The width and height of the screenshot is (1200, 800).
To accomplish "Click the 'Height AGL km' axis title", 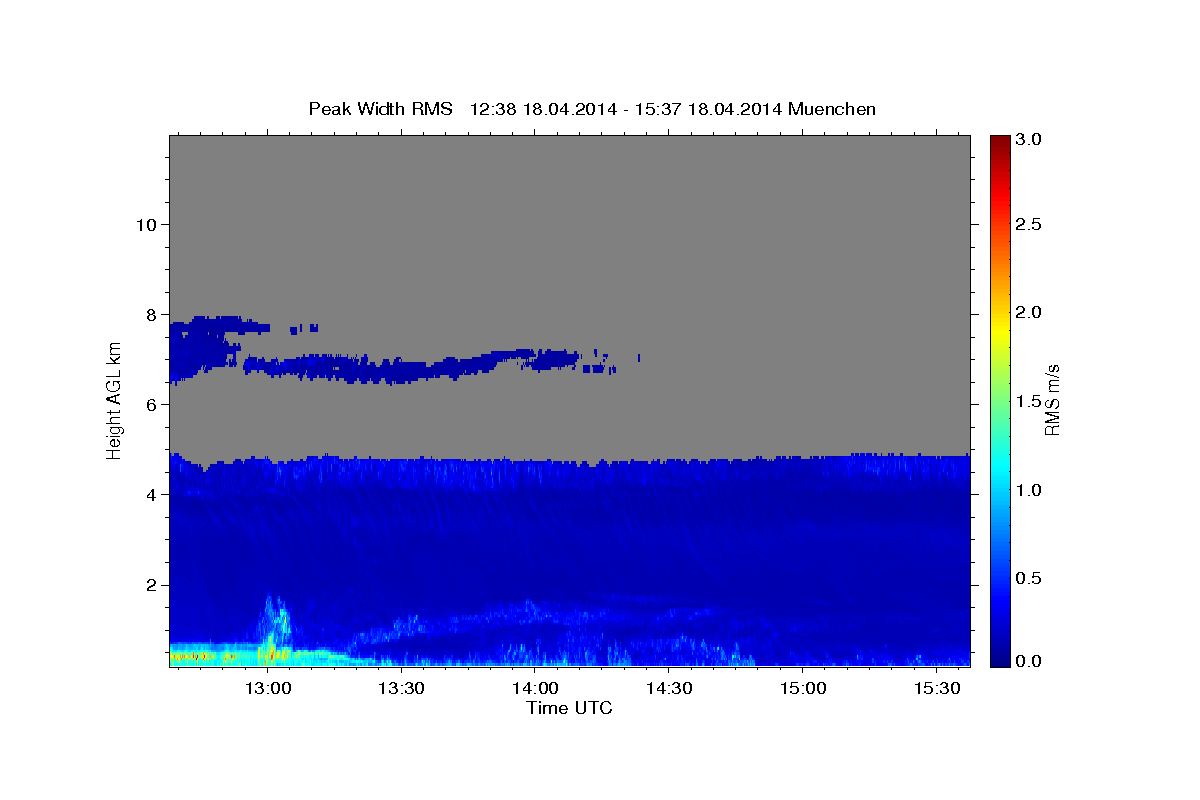I will tap(114, 401).
